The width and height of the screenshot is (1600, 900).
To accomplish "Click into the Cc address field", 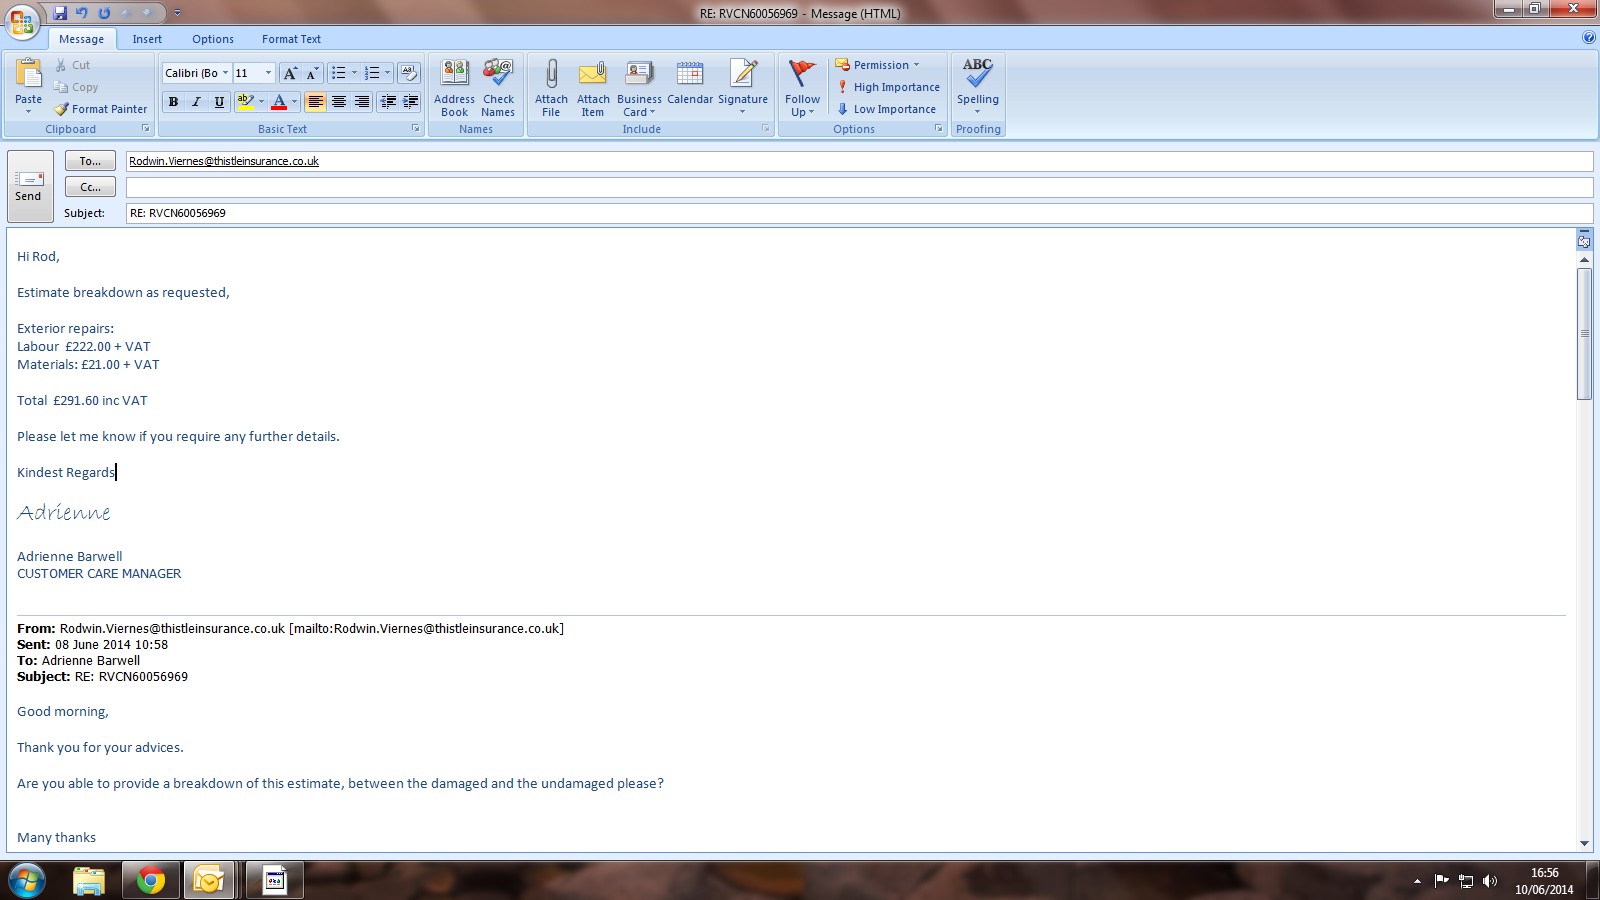I will (858, 187).
